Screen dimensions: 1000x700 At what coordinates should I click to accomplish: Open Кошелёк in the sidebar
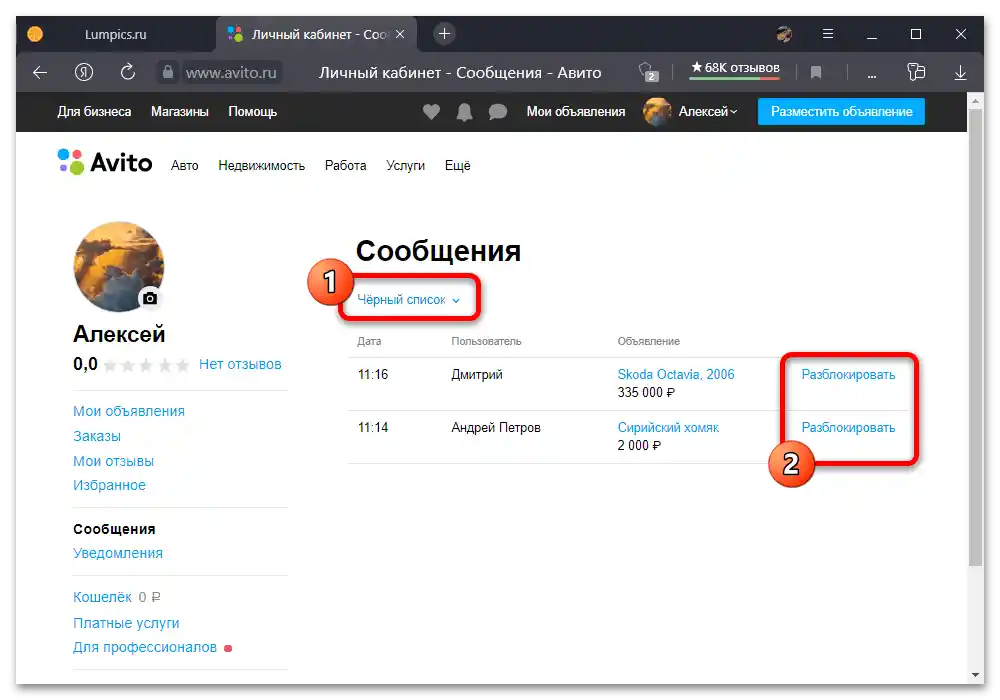(x=102, y=597)
